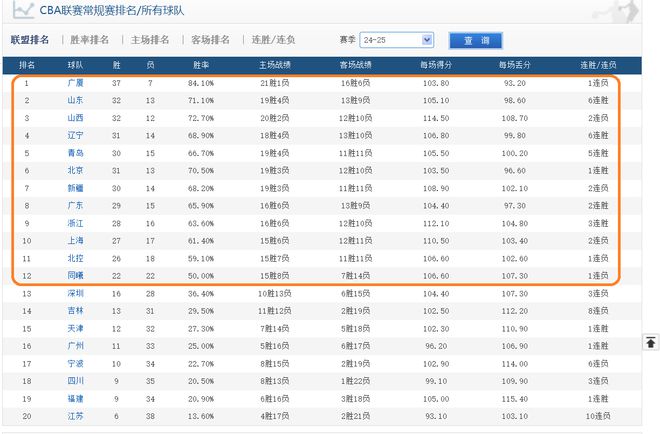The height and width of the screenshot is (434, 660).
Task: Open the 广州 team link
Action: pos(75,346)
